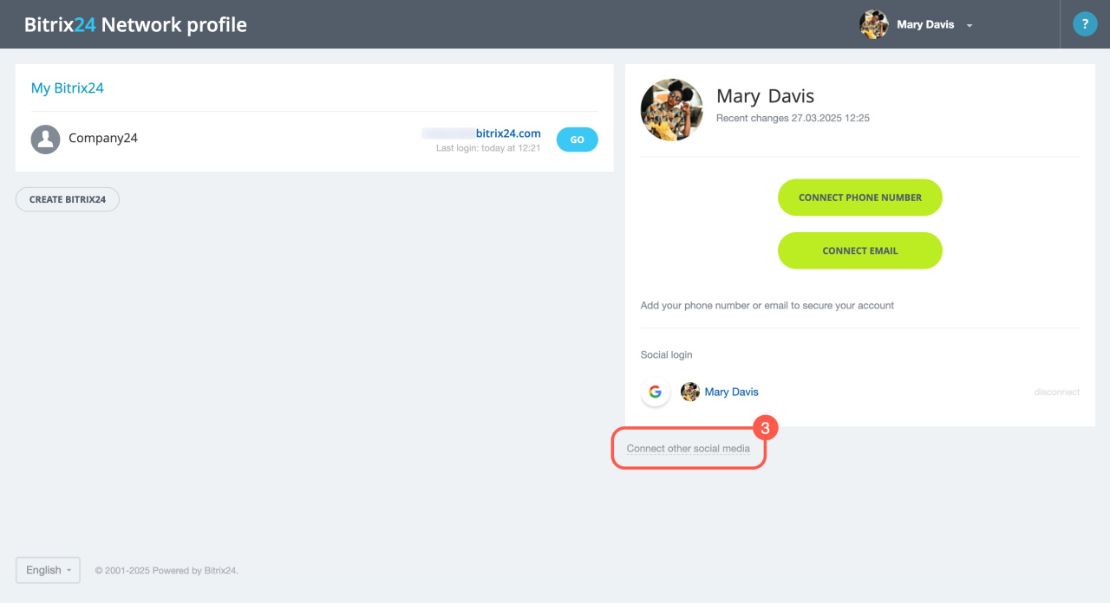
Task: Click the Bitrix24 Network profile logo
Action: pos(135,25)
